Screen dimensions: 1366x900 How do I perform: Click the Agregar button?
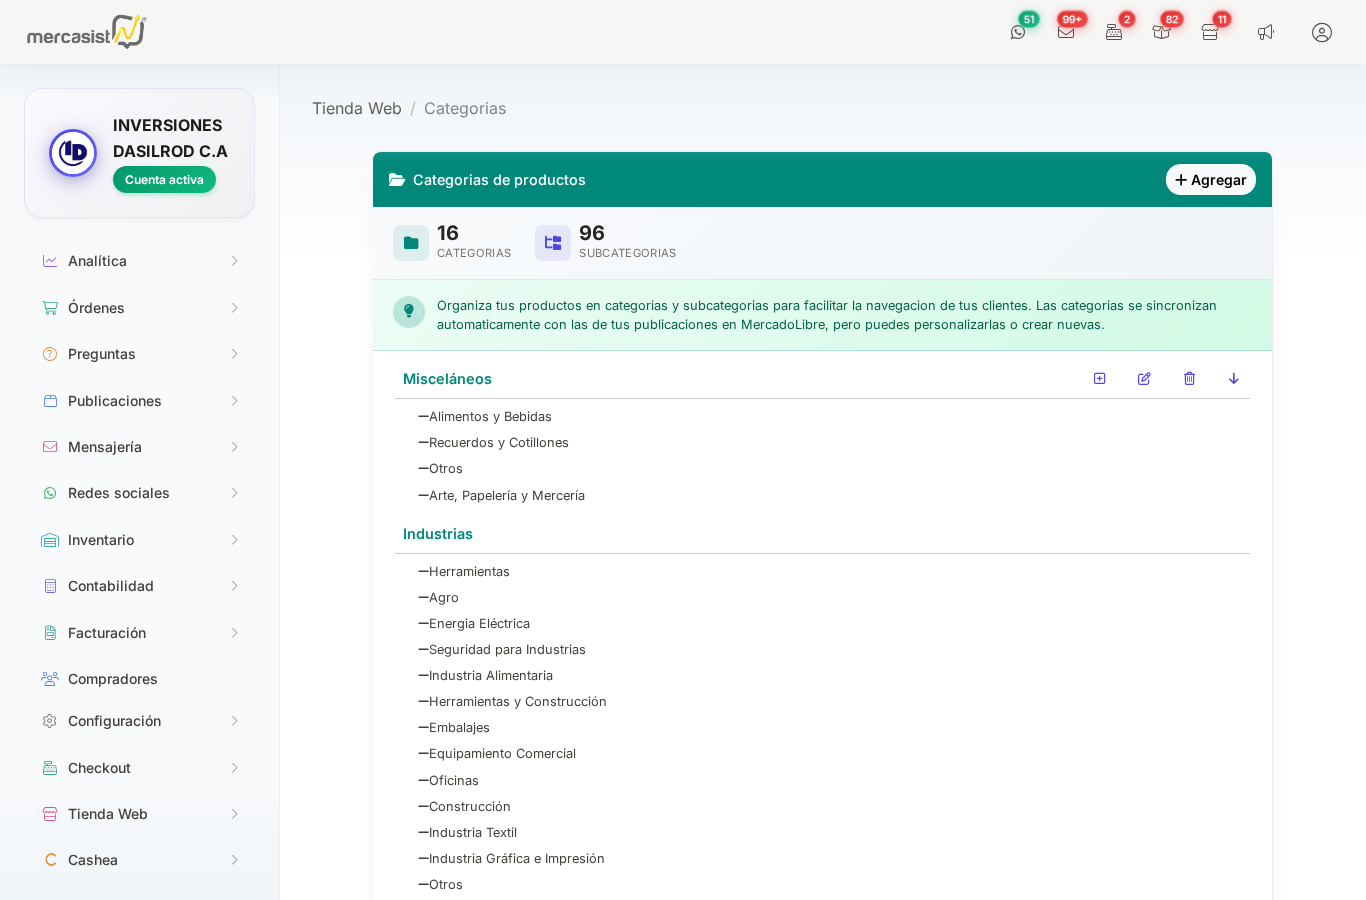tap(1210, 180)
